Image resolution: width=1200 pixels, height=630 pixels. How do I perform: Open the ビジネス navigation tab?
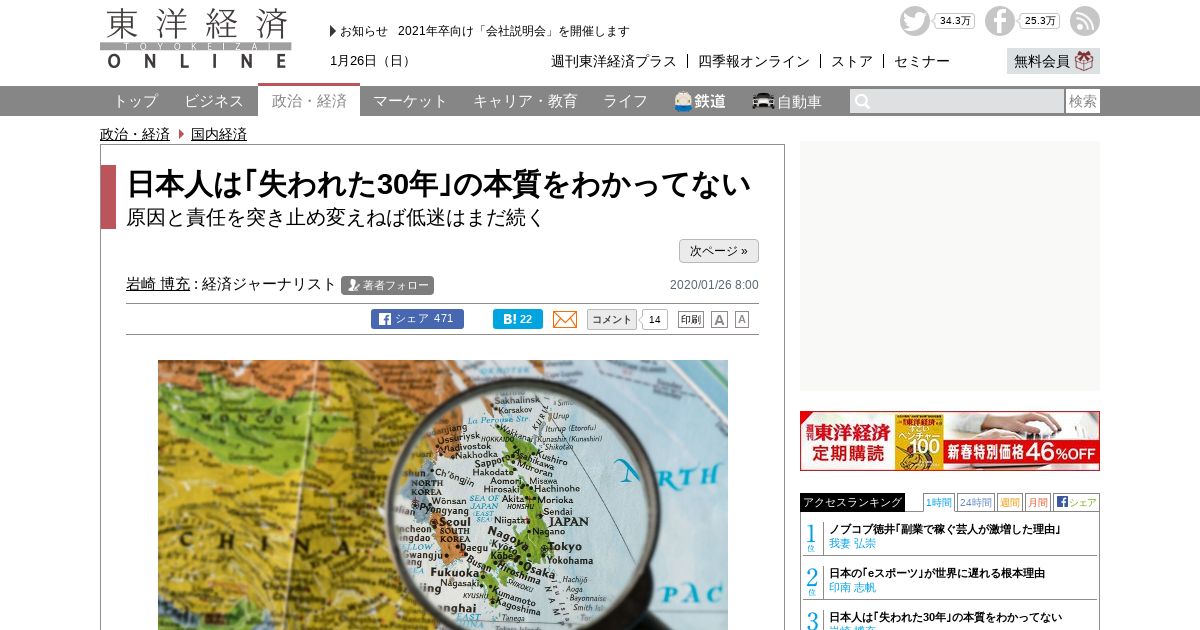[214, 101]
